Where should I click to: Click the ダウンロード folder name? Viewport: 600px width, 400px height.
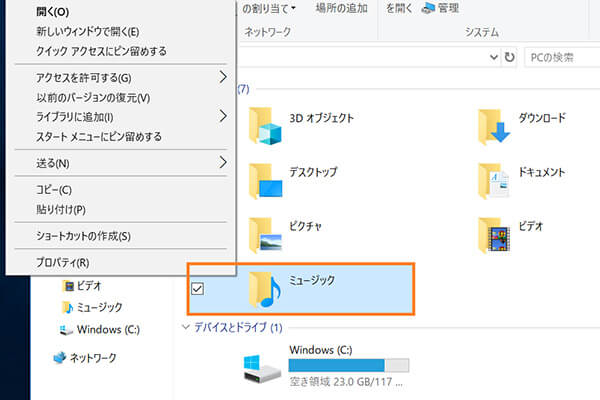click(x=542, y=118)
